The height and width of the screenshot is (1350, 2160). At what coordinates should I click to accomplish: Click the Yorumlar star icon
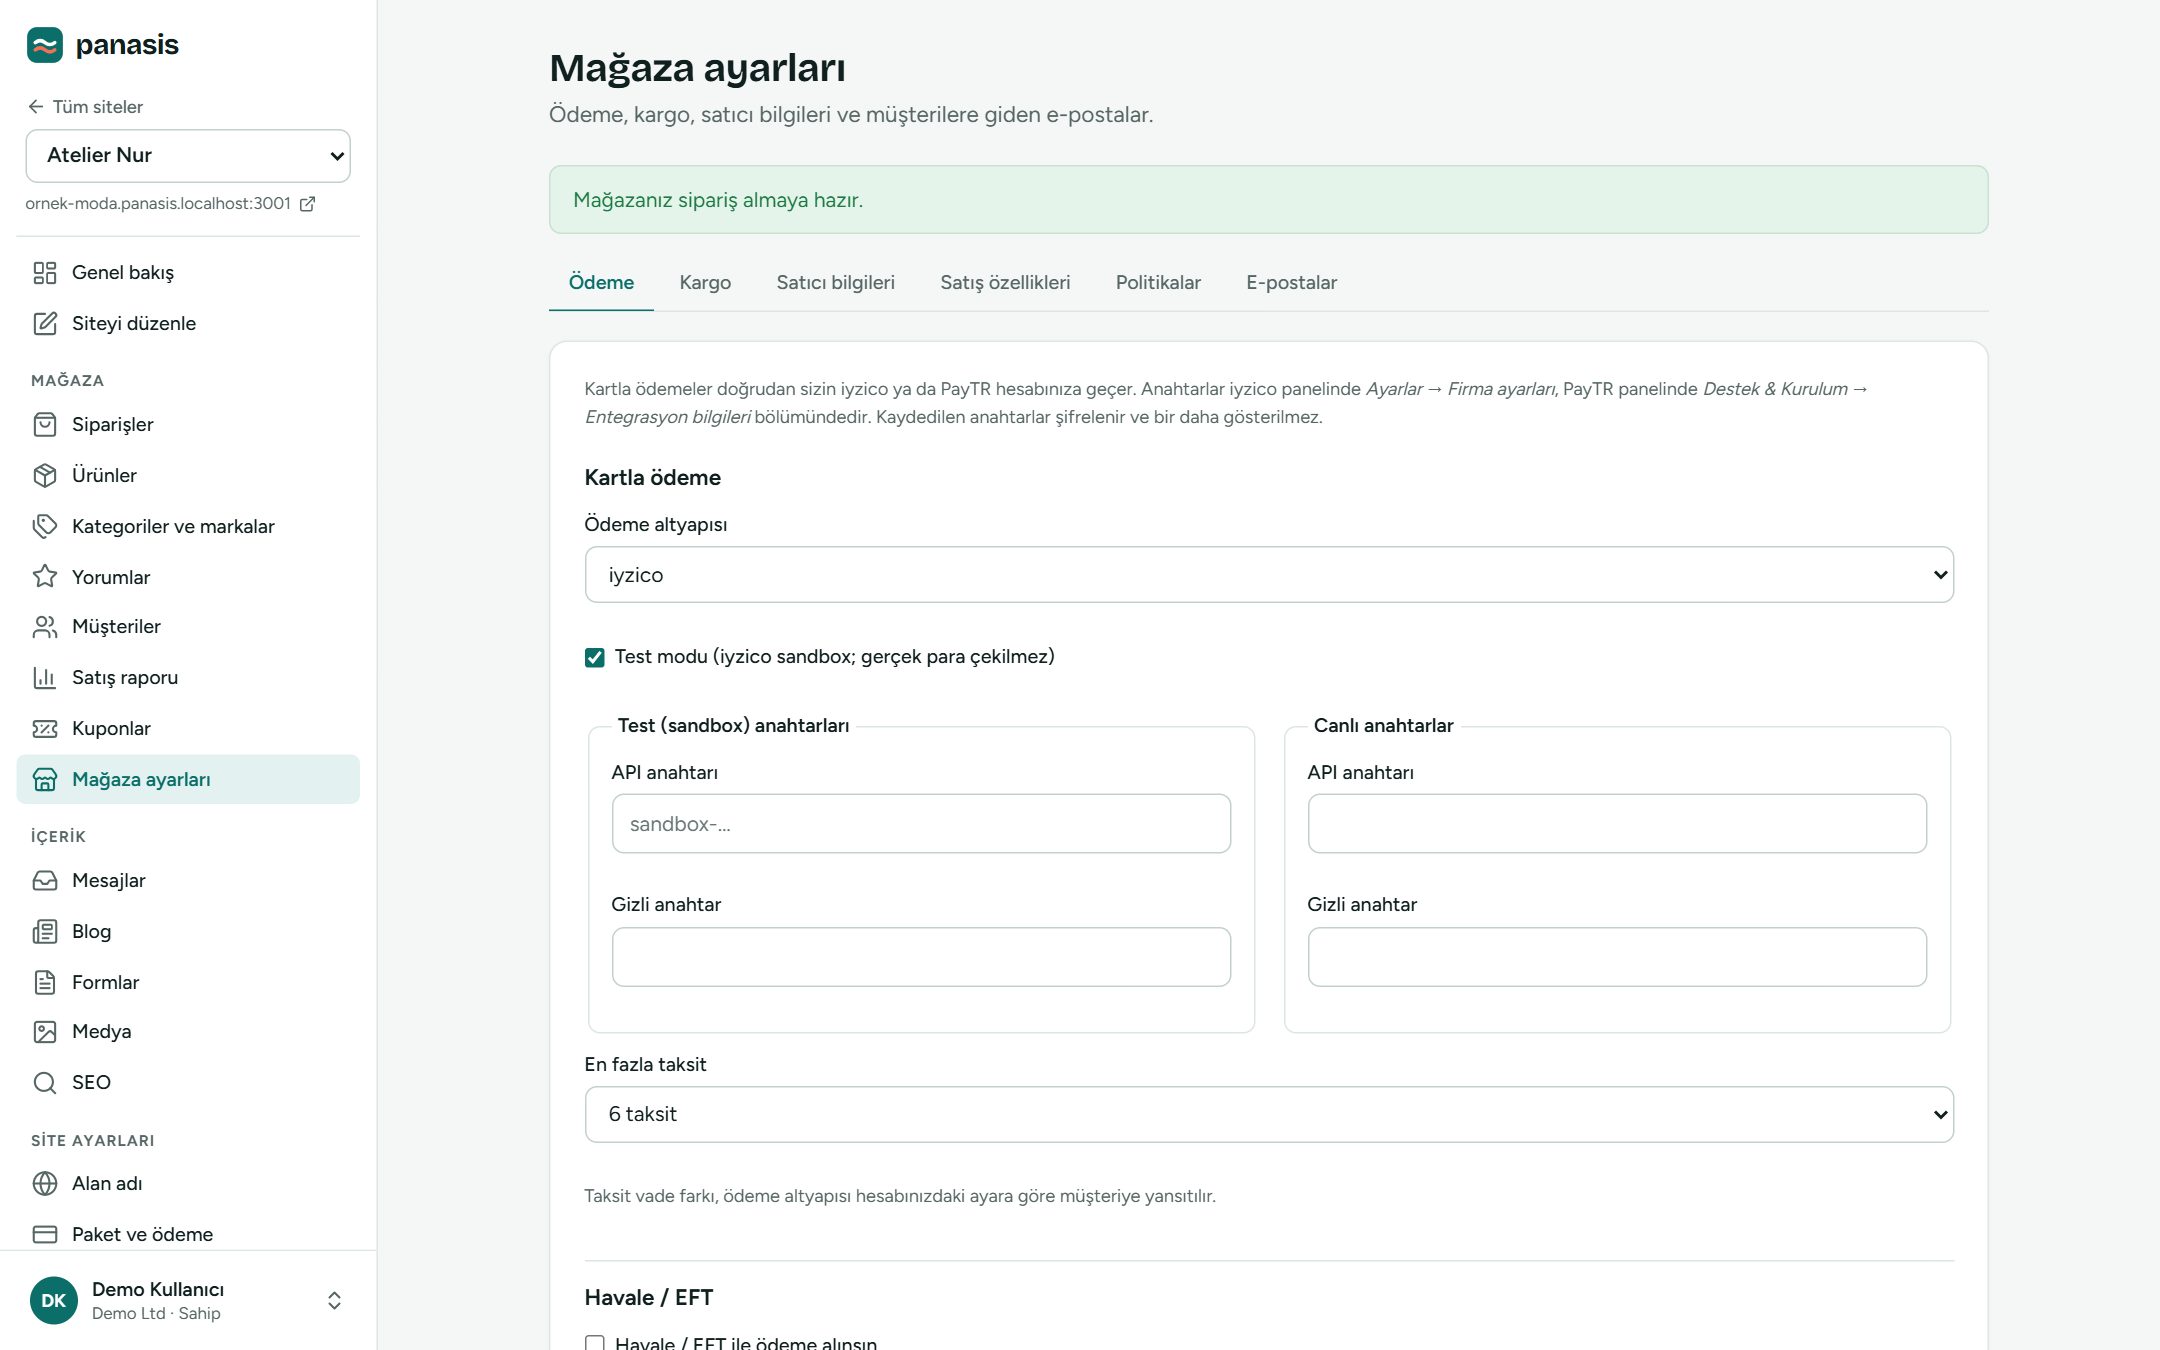click(x=45, y=577)
